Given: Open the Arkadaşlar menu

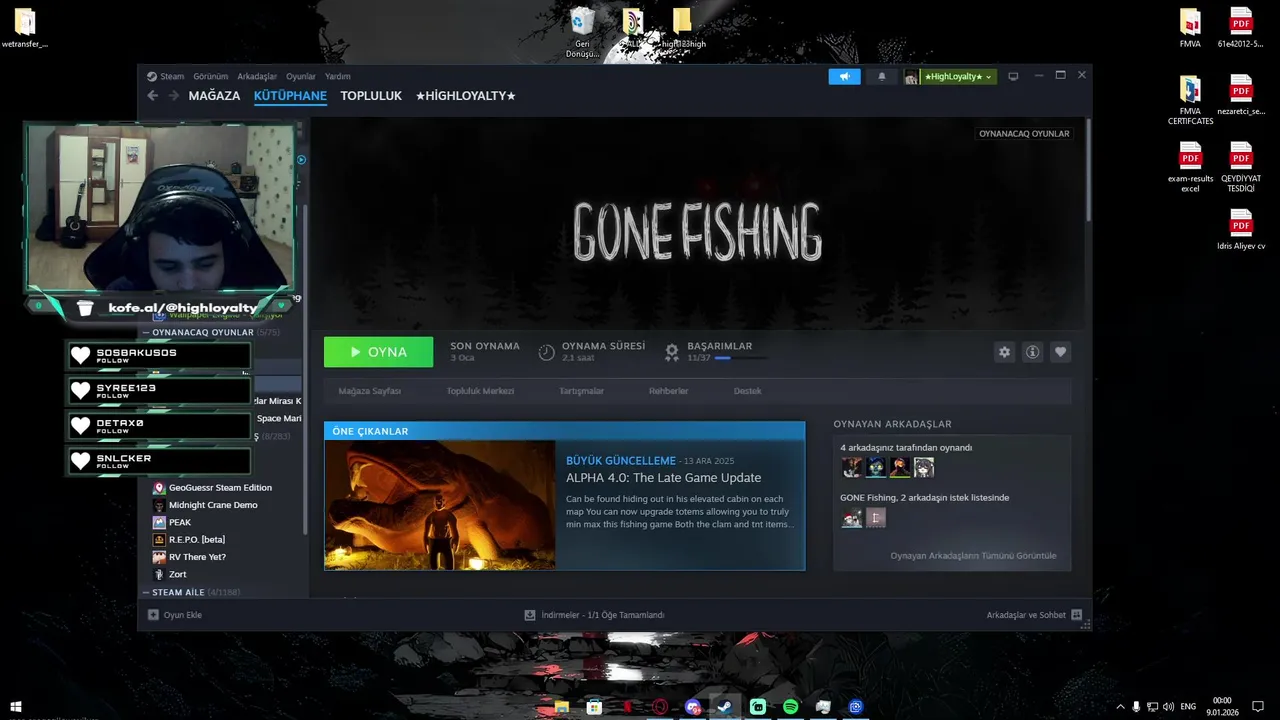Looking at the screenshot, I should [257, 76].
